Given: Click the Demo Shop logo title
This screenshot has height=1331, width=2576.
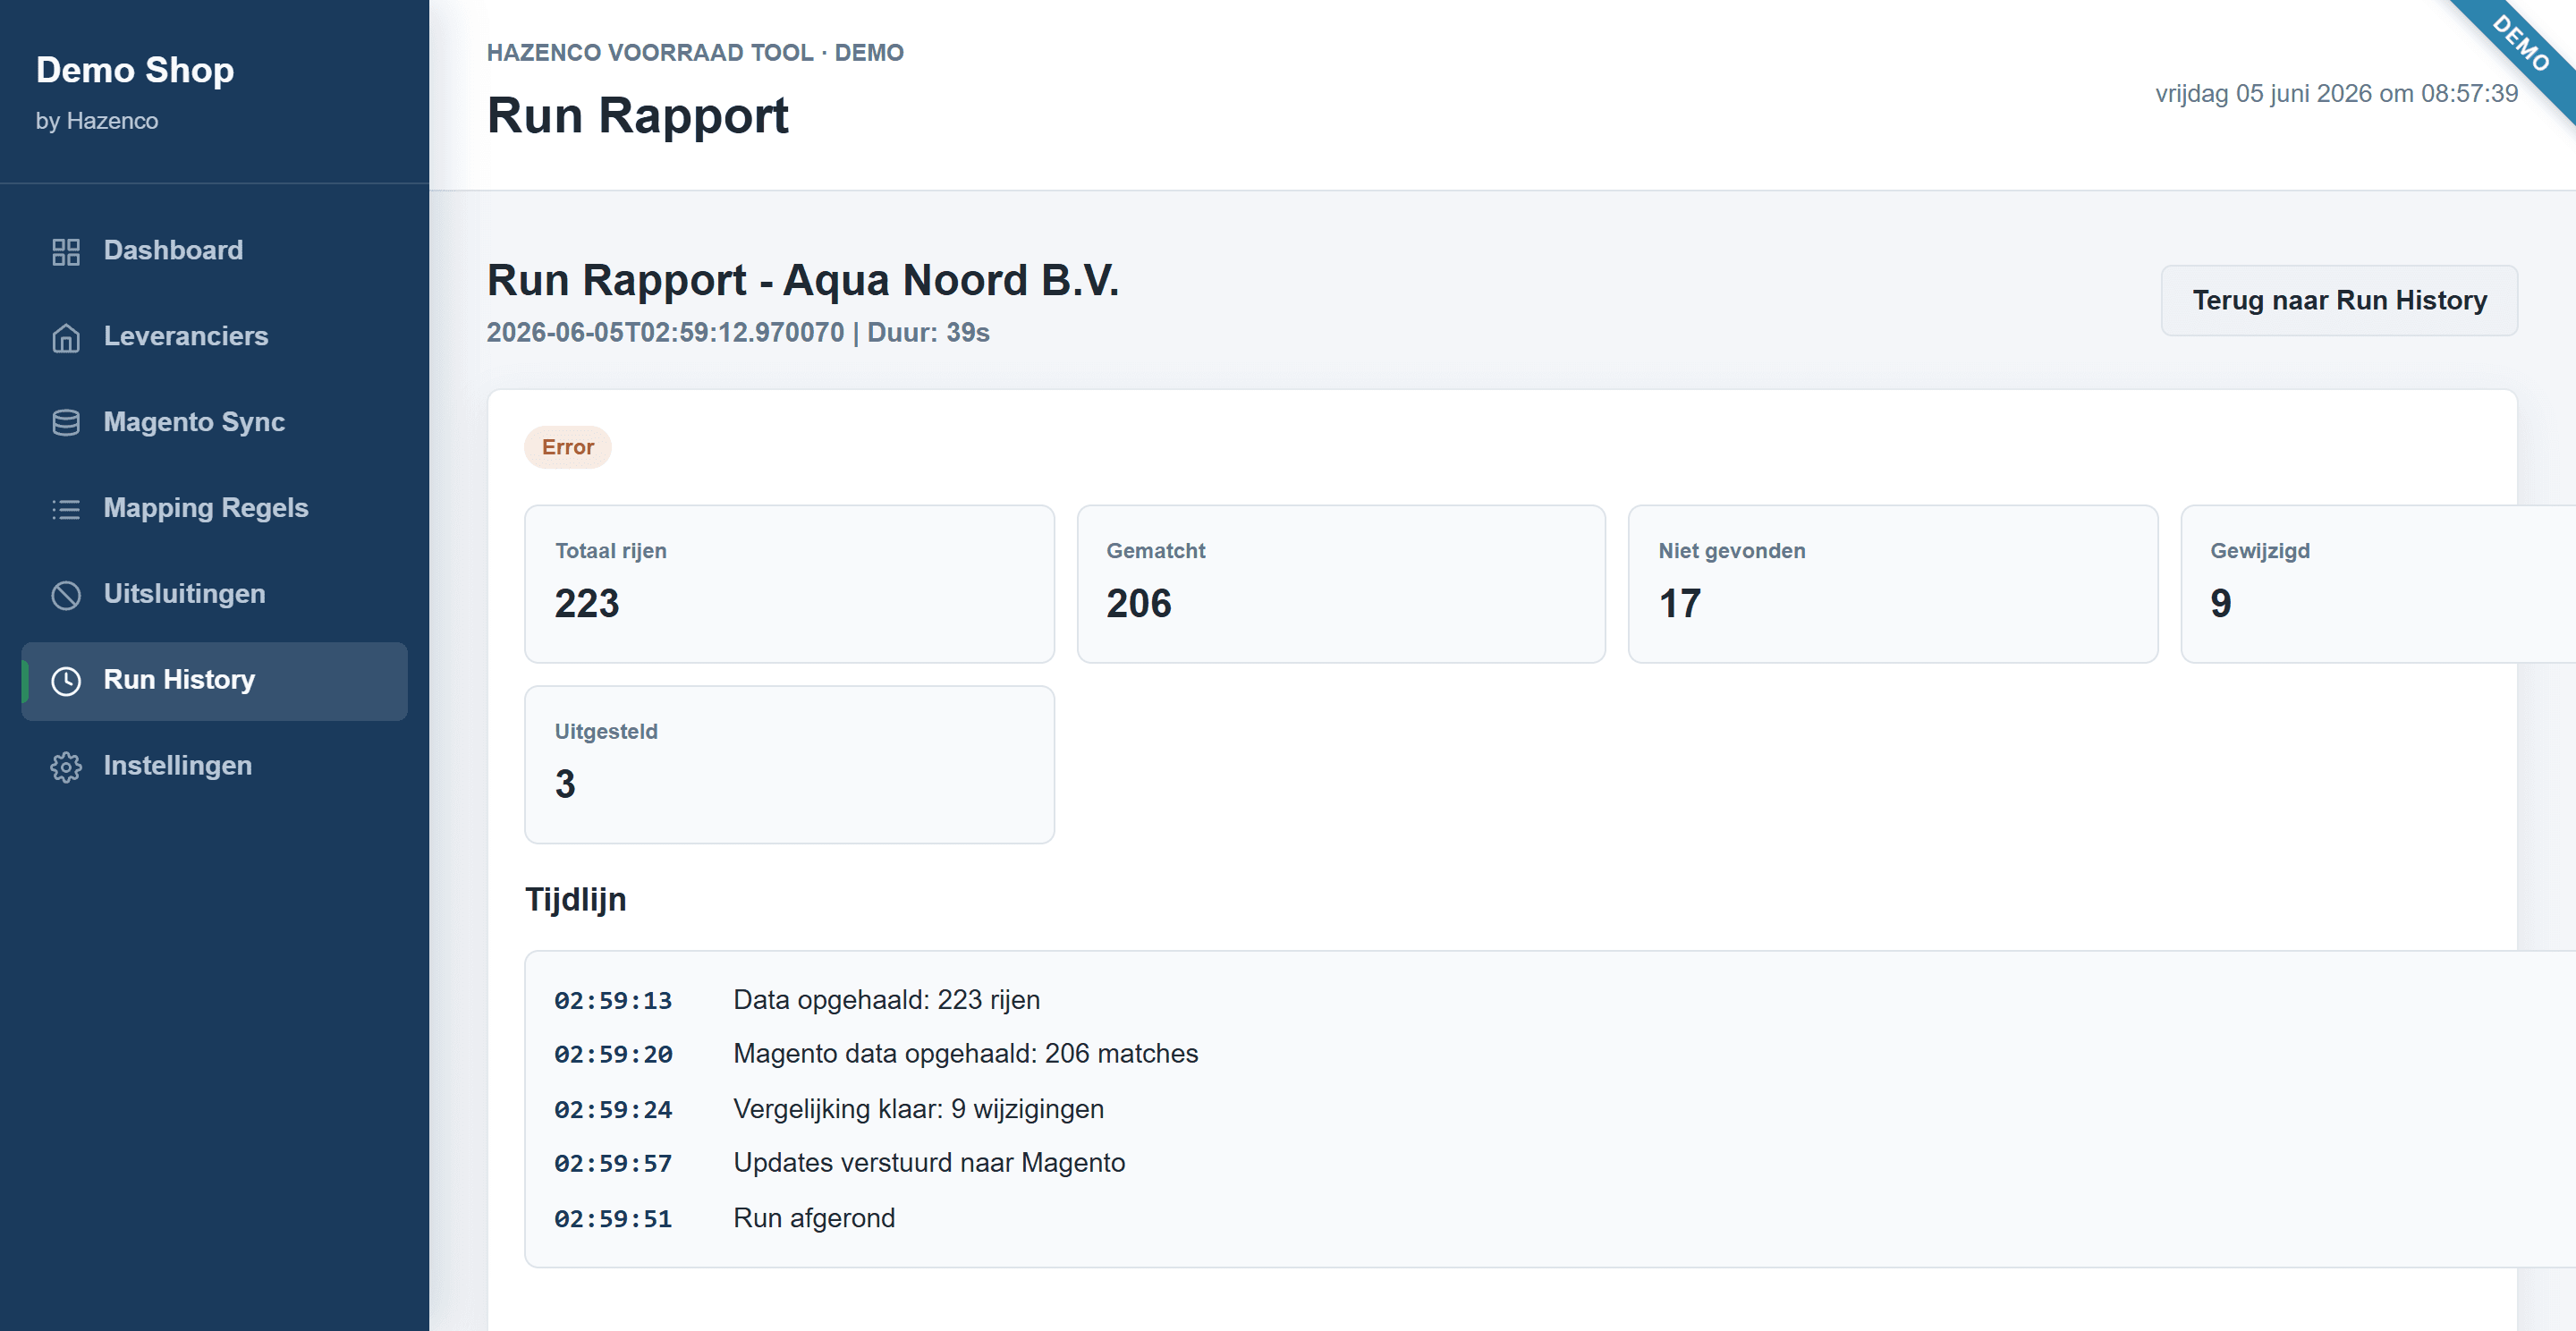Looking at the screenshot, I should pos(135,70).
